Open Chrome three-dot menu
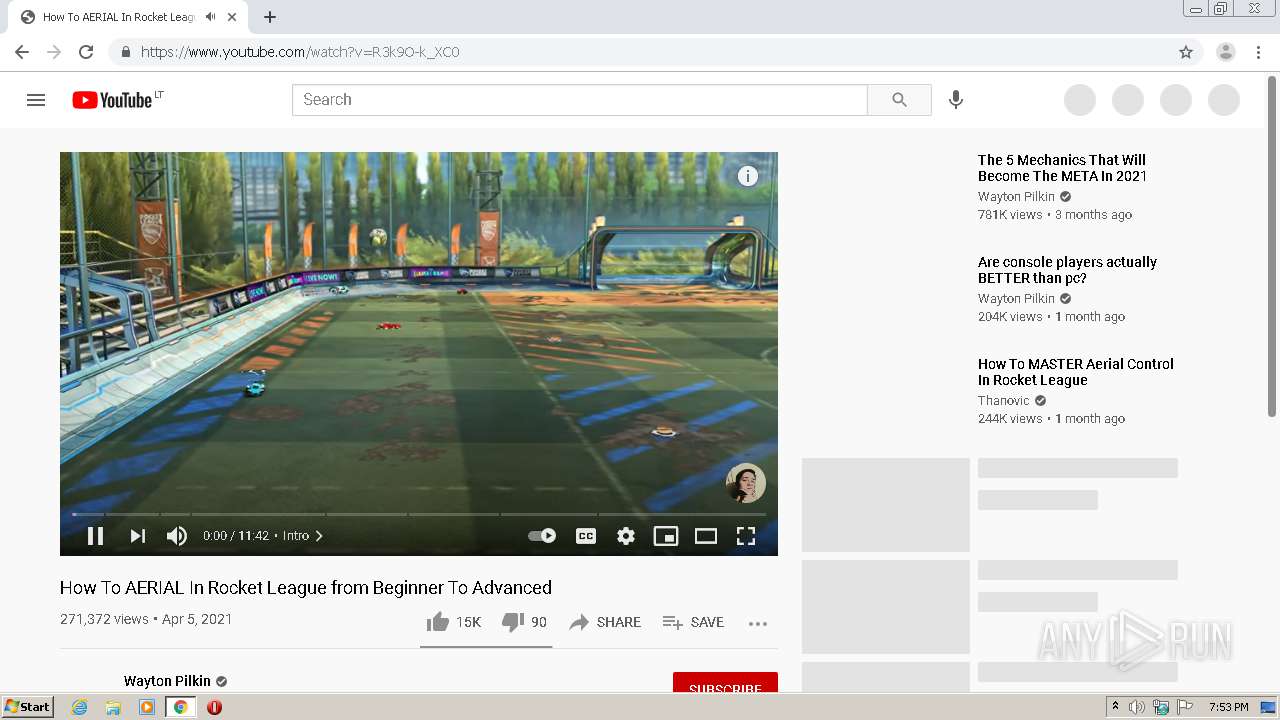1280x720 pixels. (1259, 52)
